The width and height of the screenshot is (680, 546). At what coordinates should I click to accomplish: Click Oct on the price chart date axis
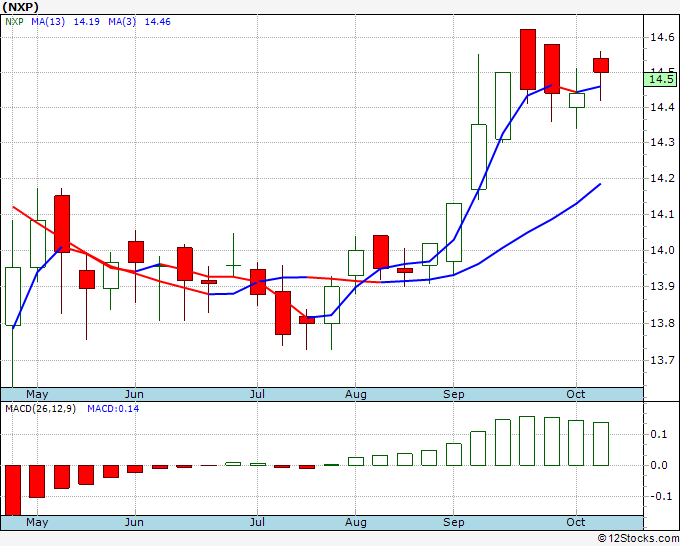(576, 394)
